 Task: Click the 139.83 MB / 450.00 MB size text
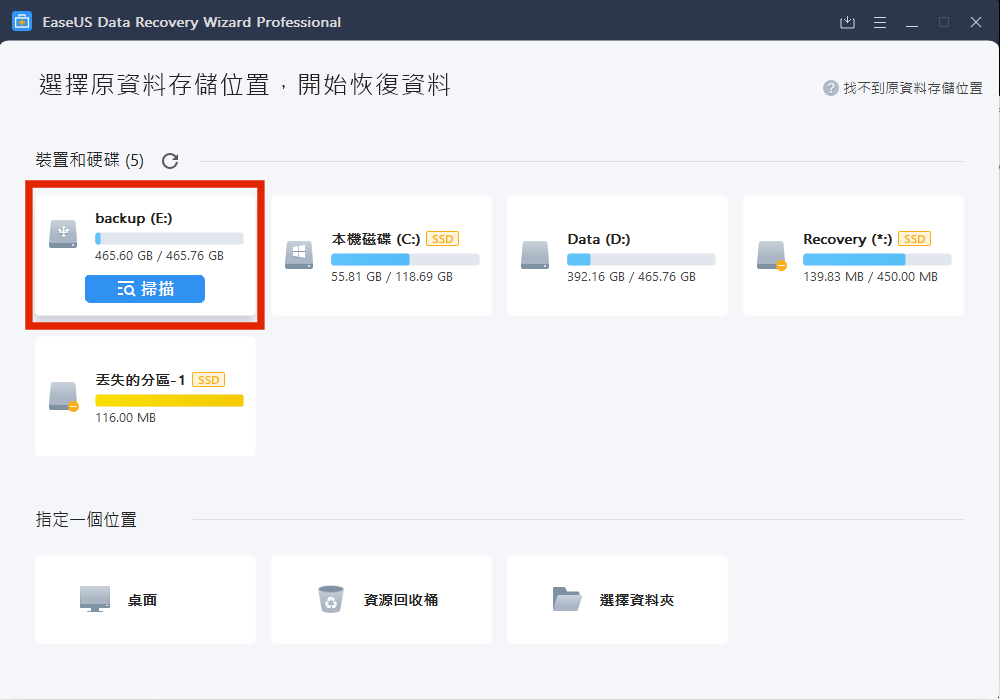[871, 277]
